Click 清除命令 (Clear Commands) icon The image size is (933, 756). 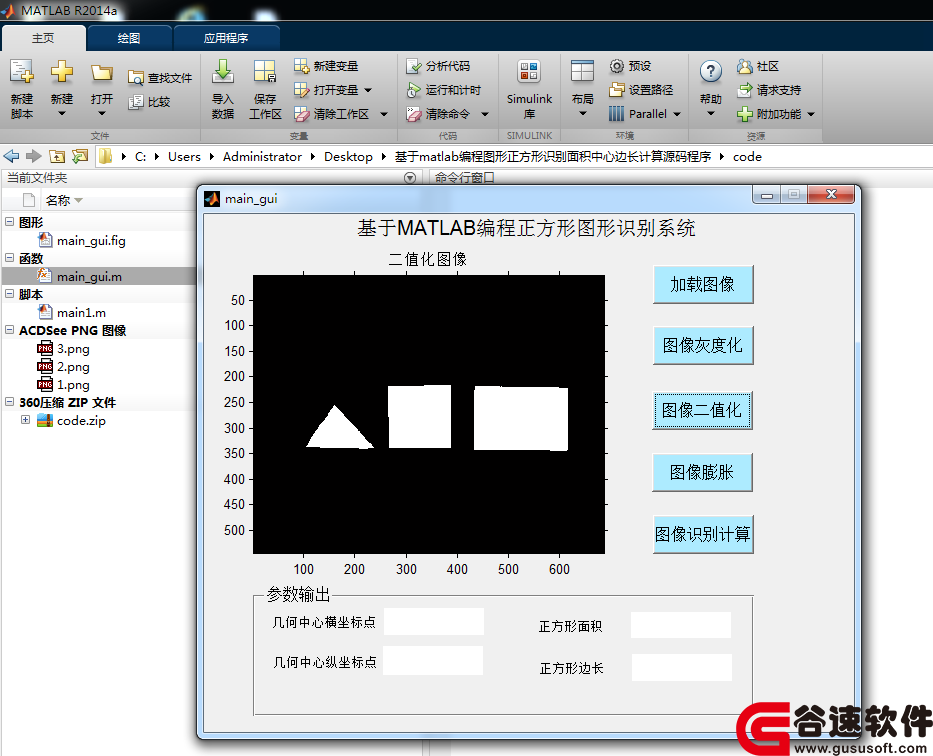pyautogui.click(x=414, y=114)
